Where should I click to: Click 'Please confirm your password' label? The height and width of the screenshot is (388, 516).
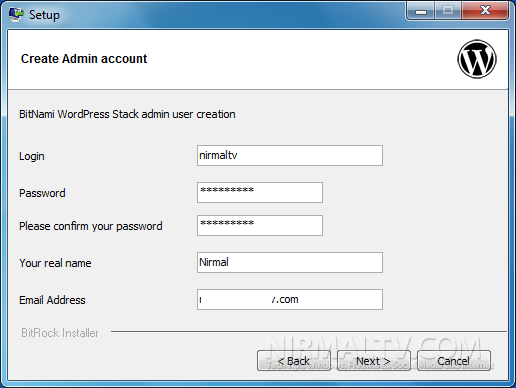(91, 226)
